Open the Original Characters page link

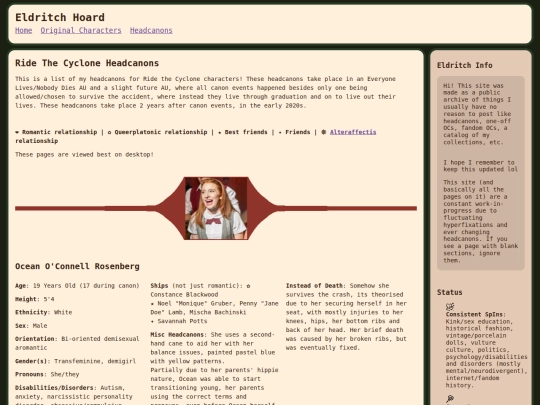tap(81, 30)
